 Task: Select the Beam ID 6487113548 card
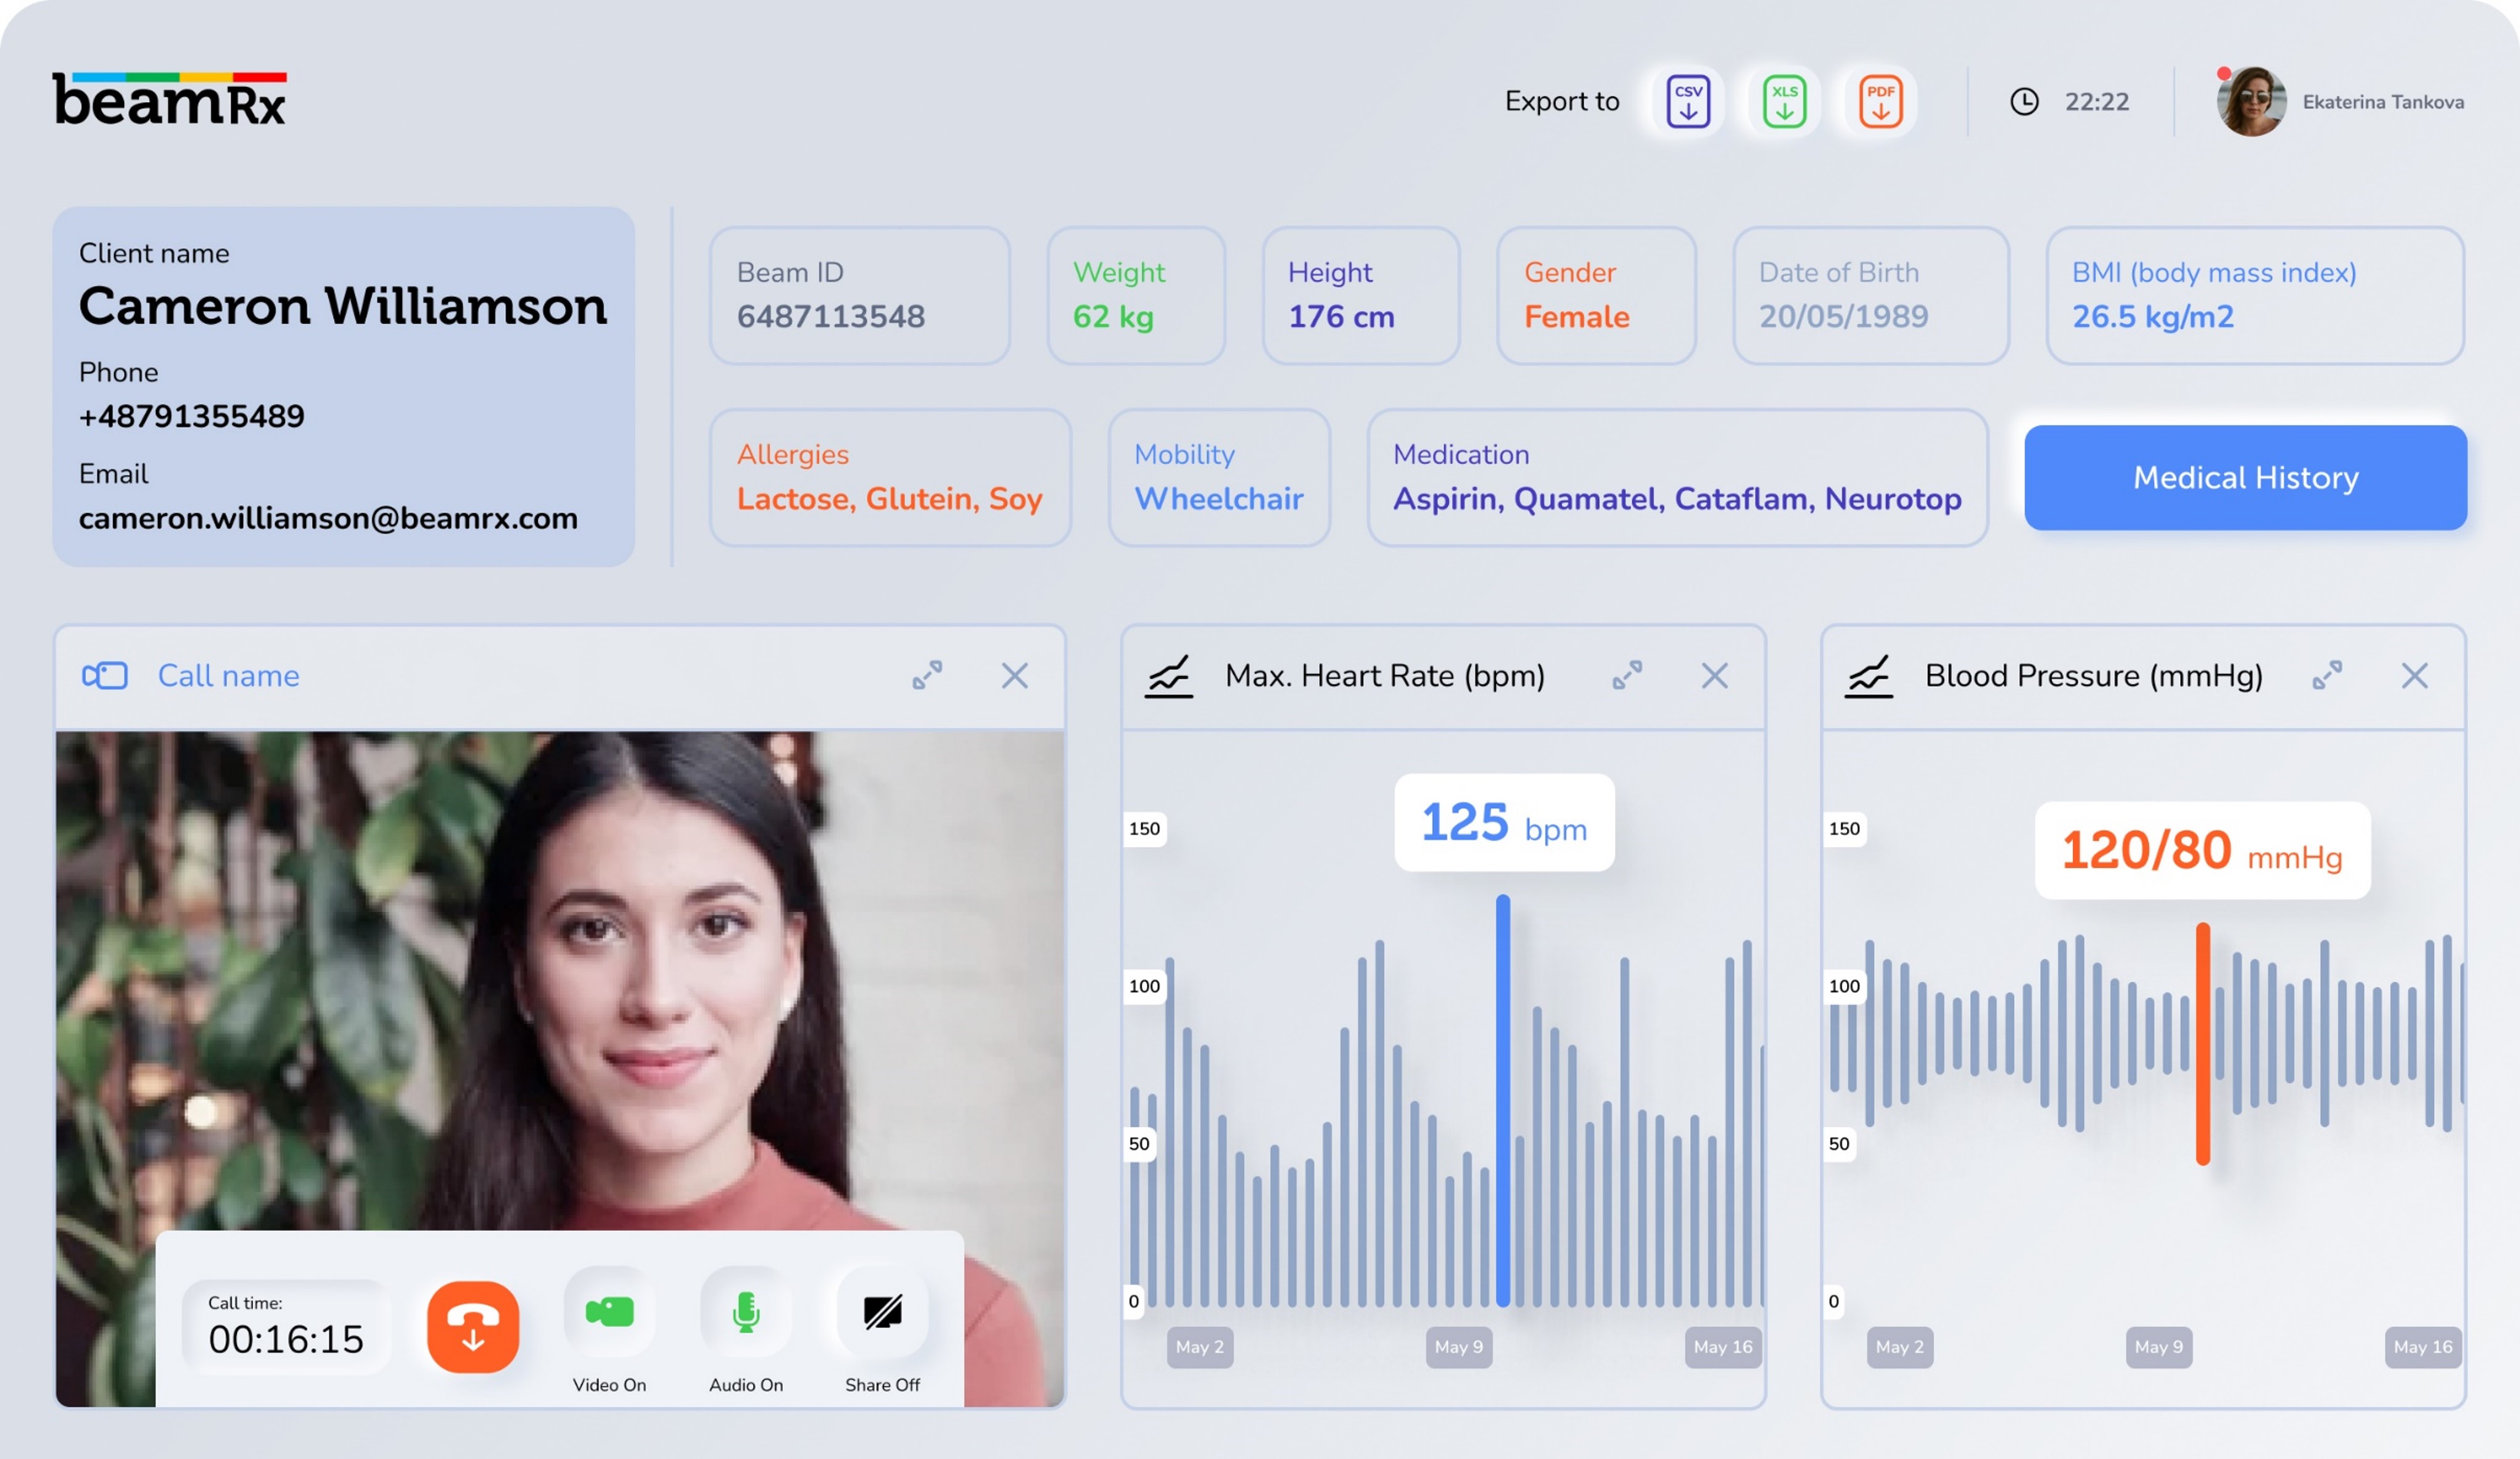click(859, 295)
